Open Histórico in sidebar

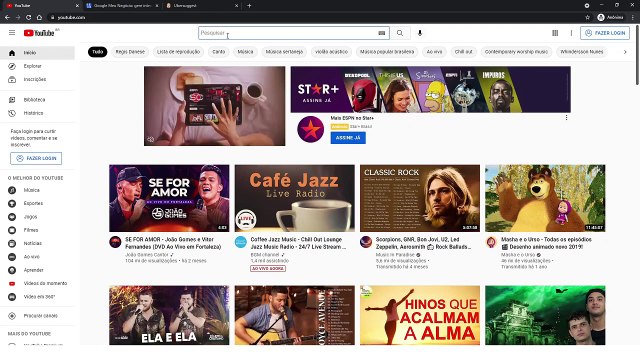click(37, 113)
